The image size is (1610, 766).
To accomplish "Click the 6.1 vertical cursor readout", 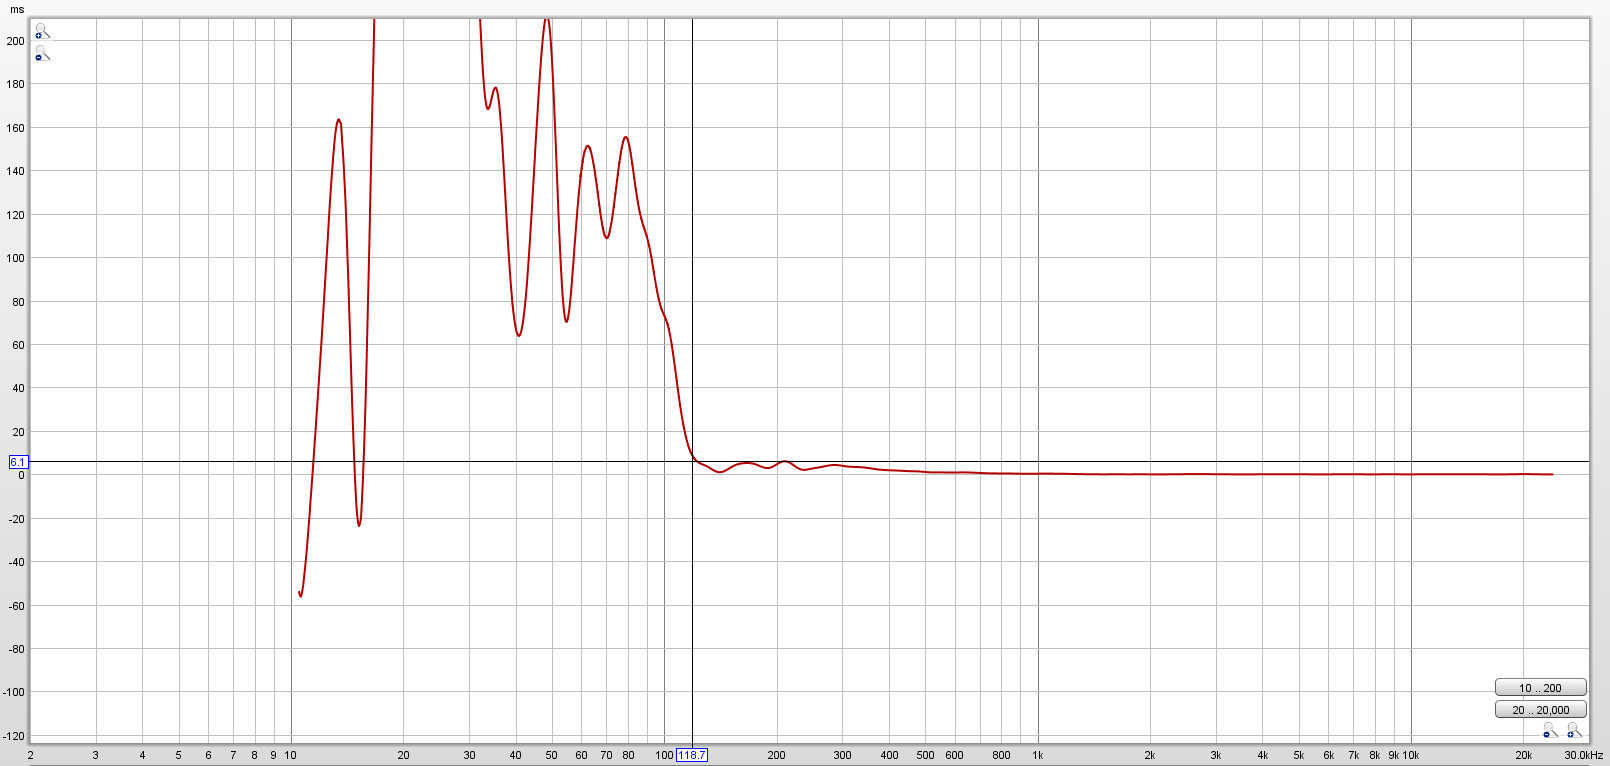I will click(x=18, y=462).
